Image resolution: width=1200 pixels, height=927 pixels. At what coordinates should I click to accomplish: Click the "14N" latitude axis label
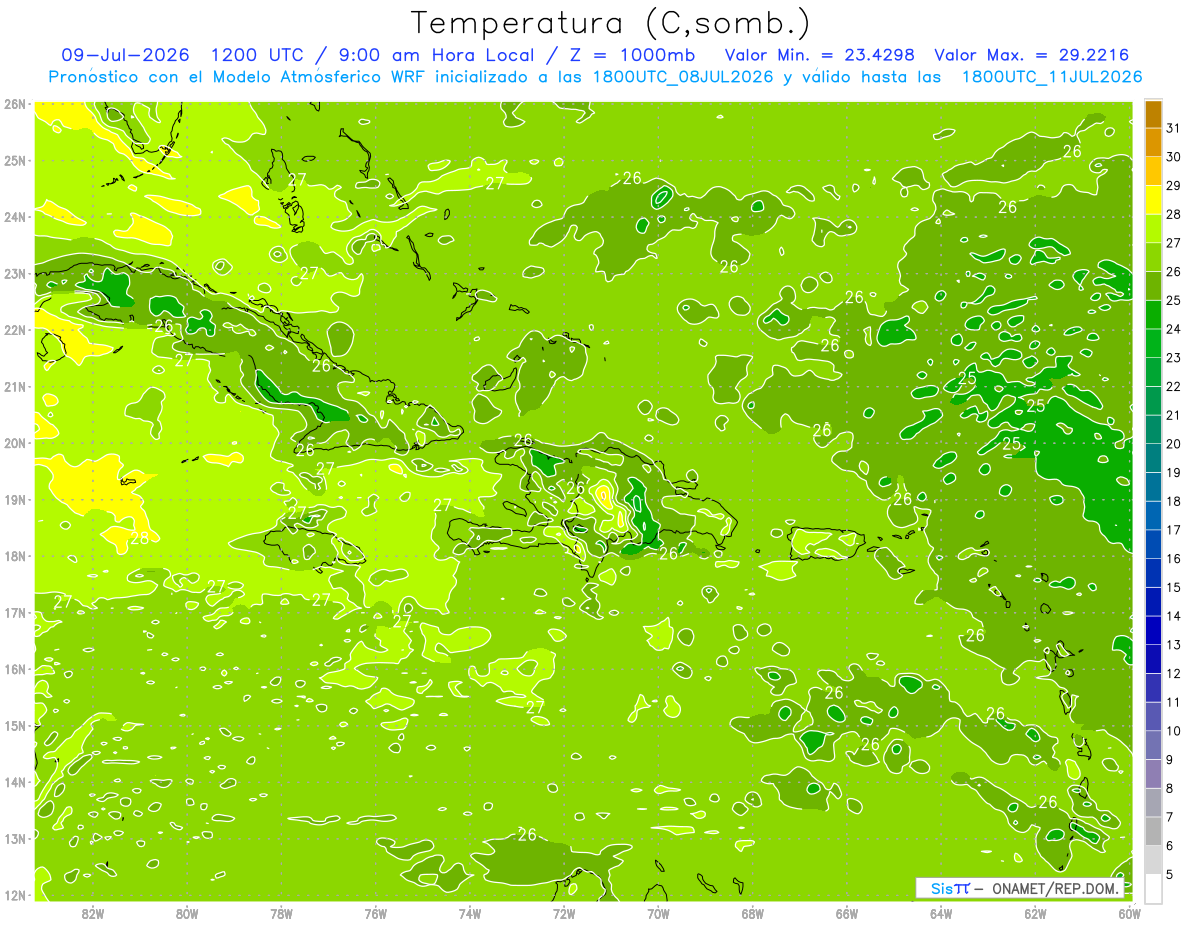point(14,782)
